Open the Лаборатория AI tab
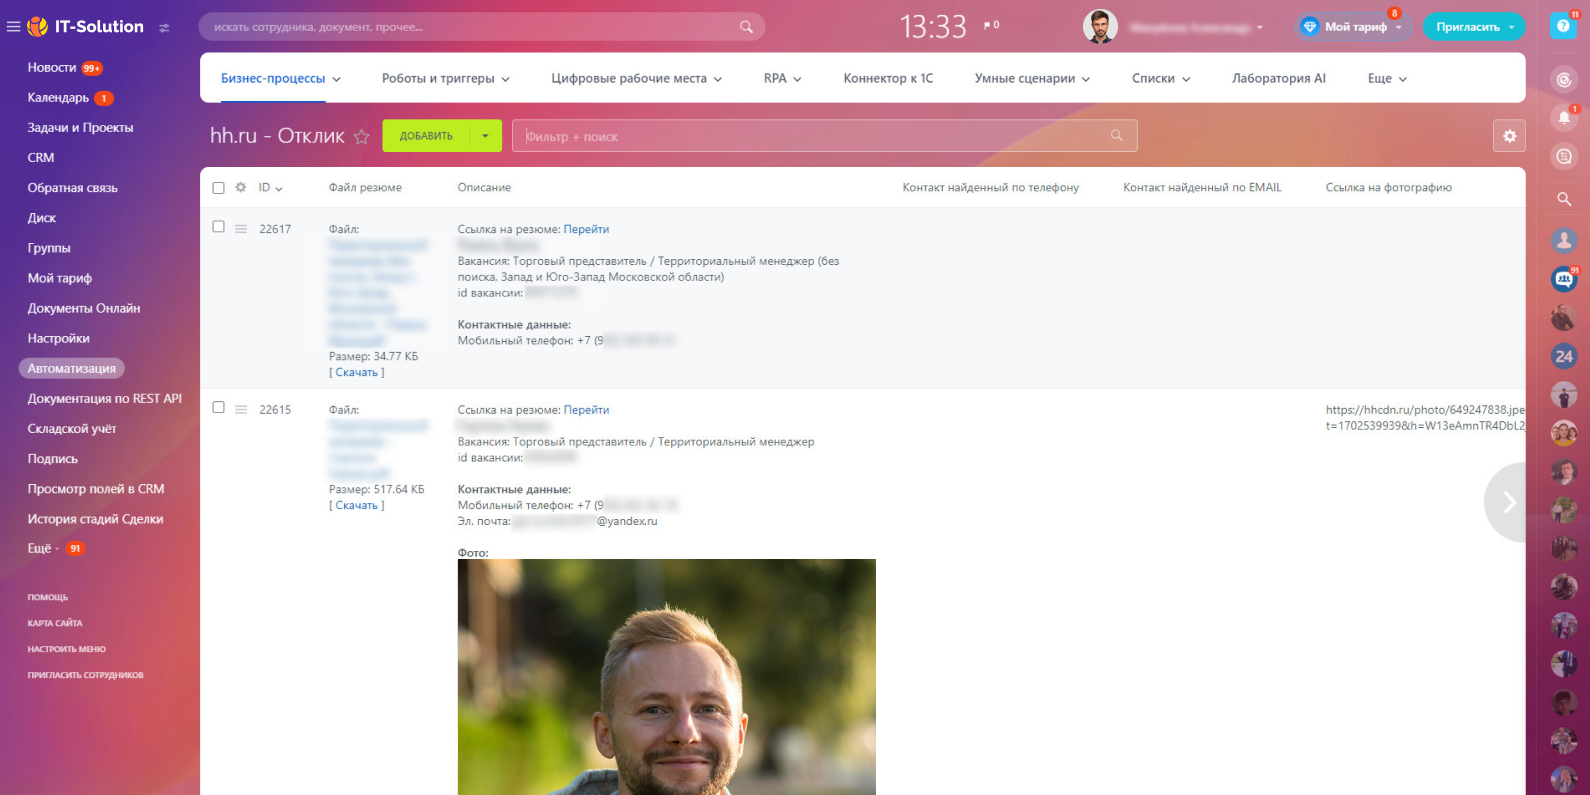The width and height of the screenshot is (1590, 795). [1279, 78]
